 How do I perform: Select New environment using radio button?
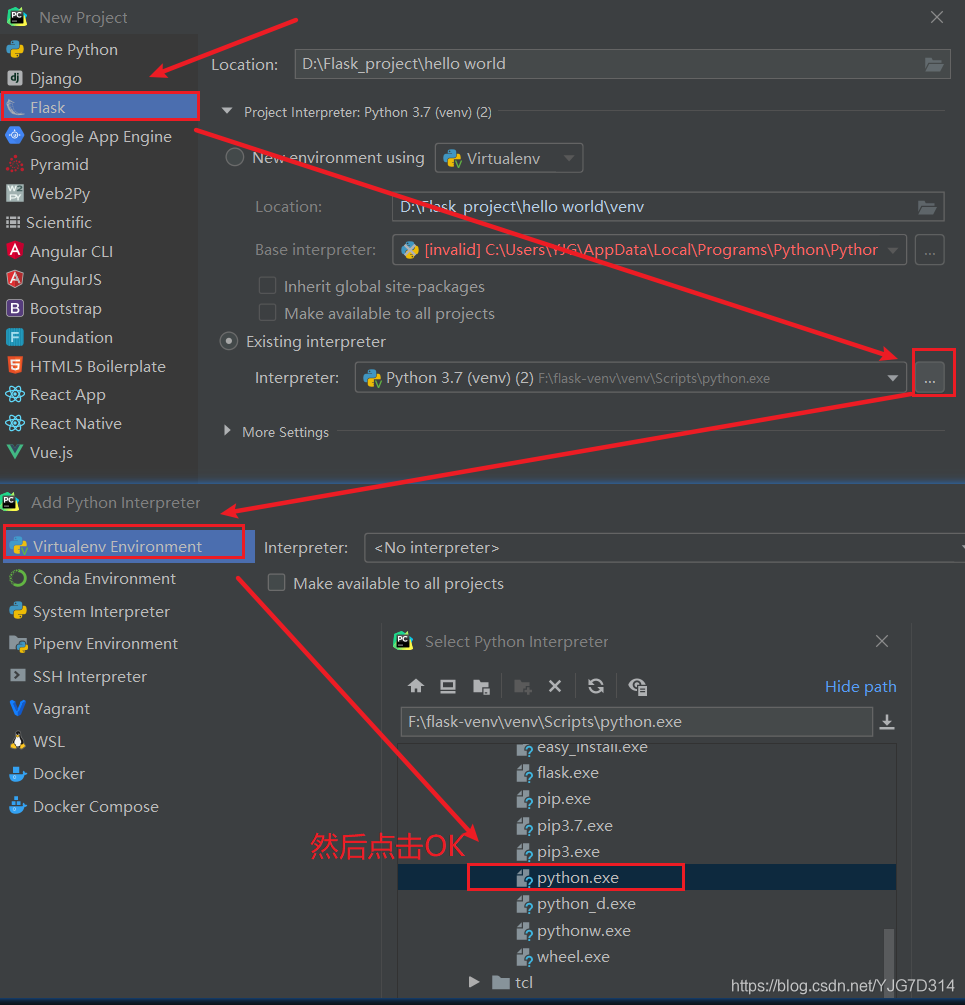[235, 157]
